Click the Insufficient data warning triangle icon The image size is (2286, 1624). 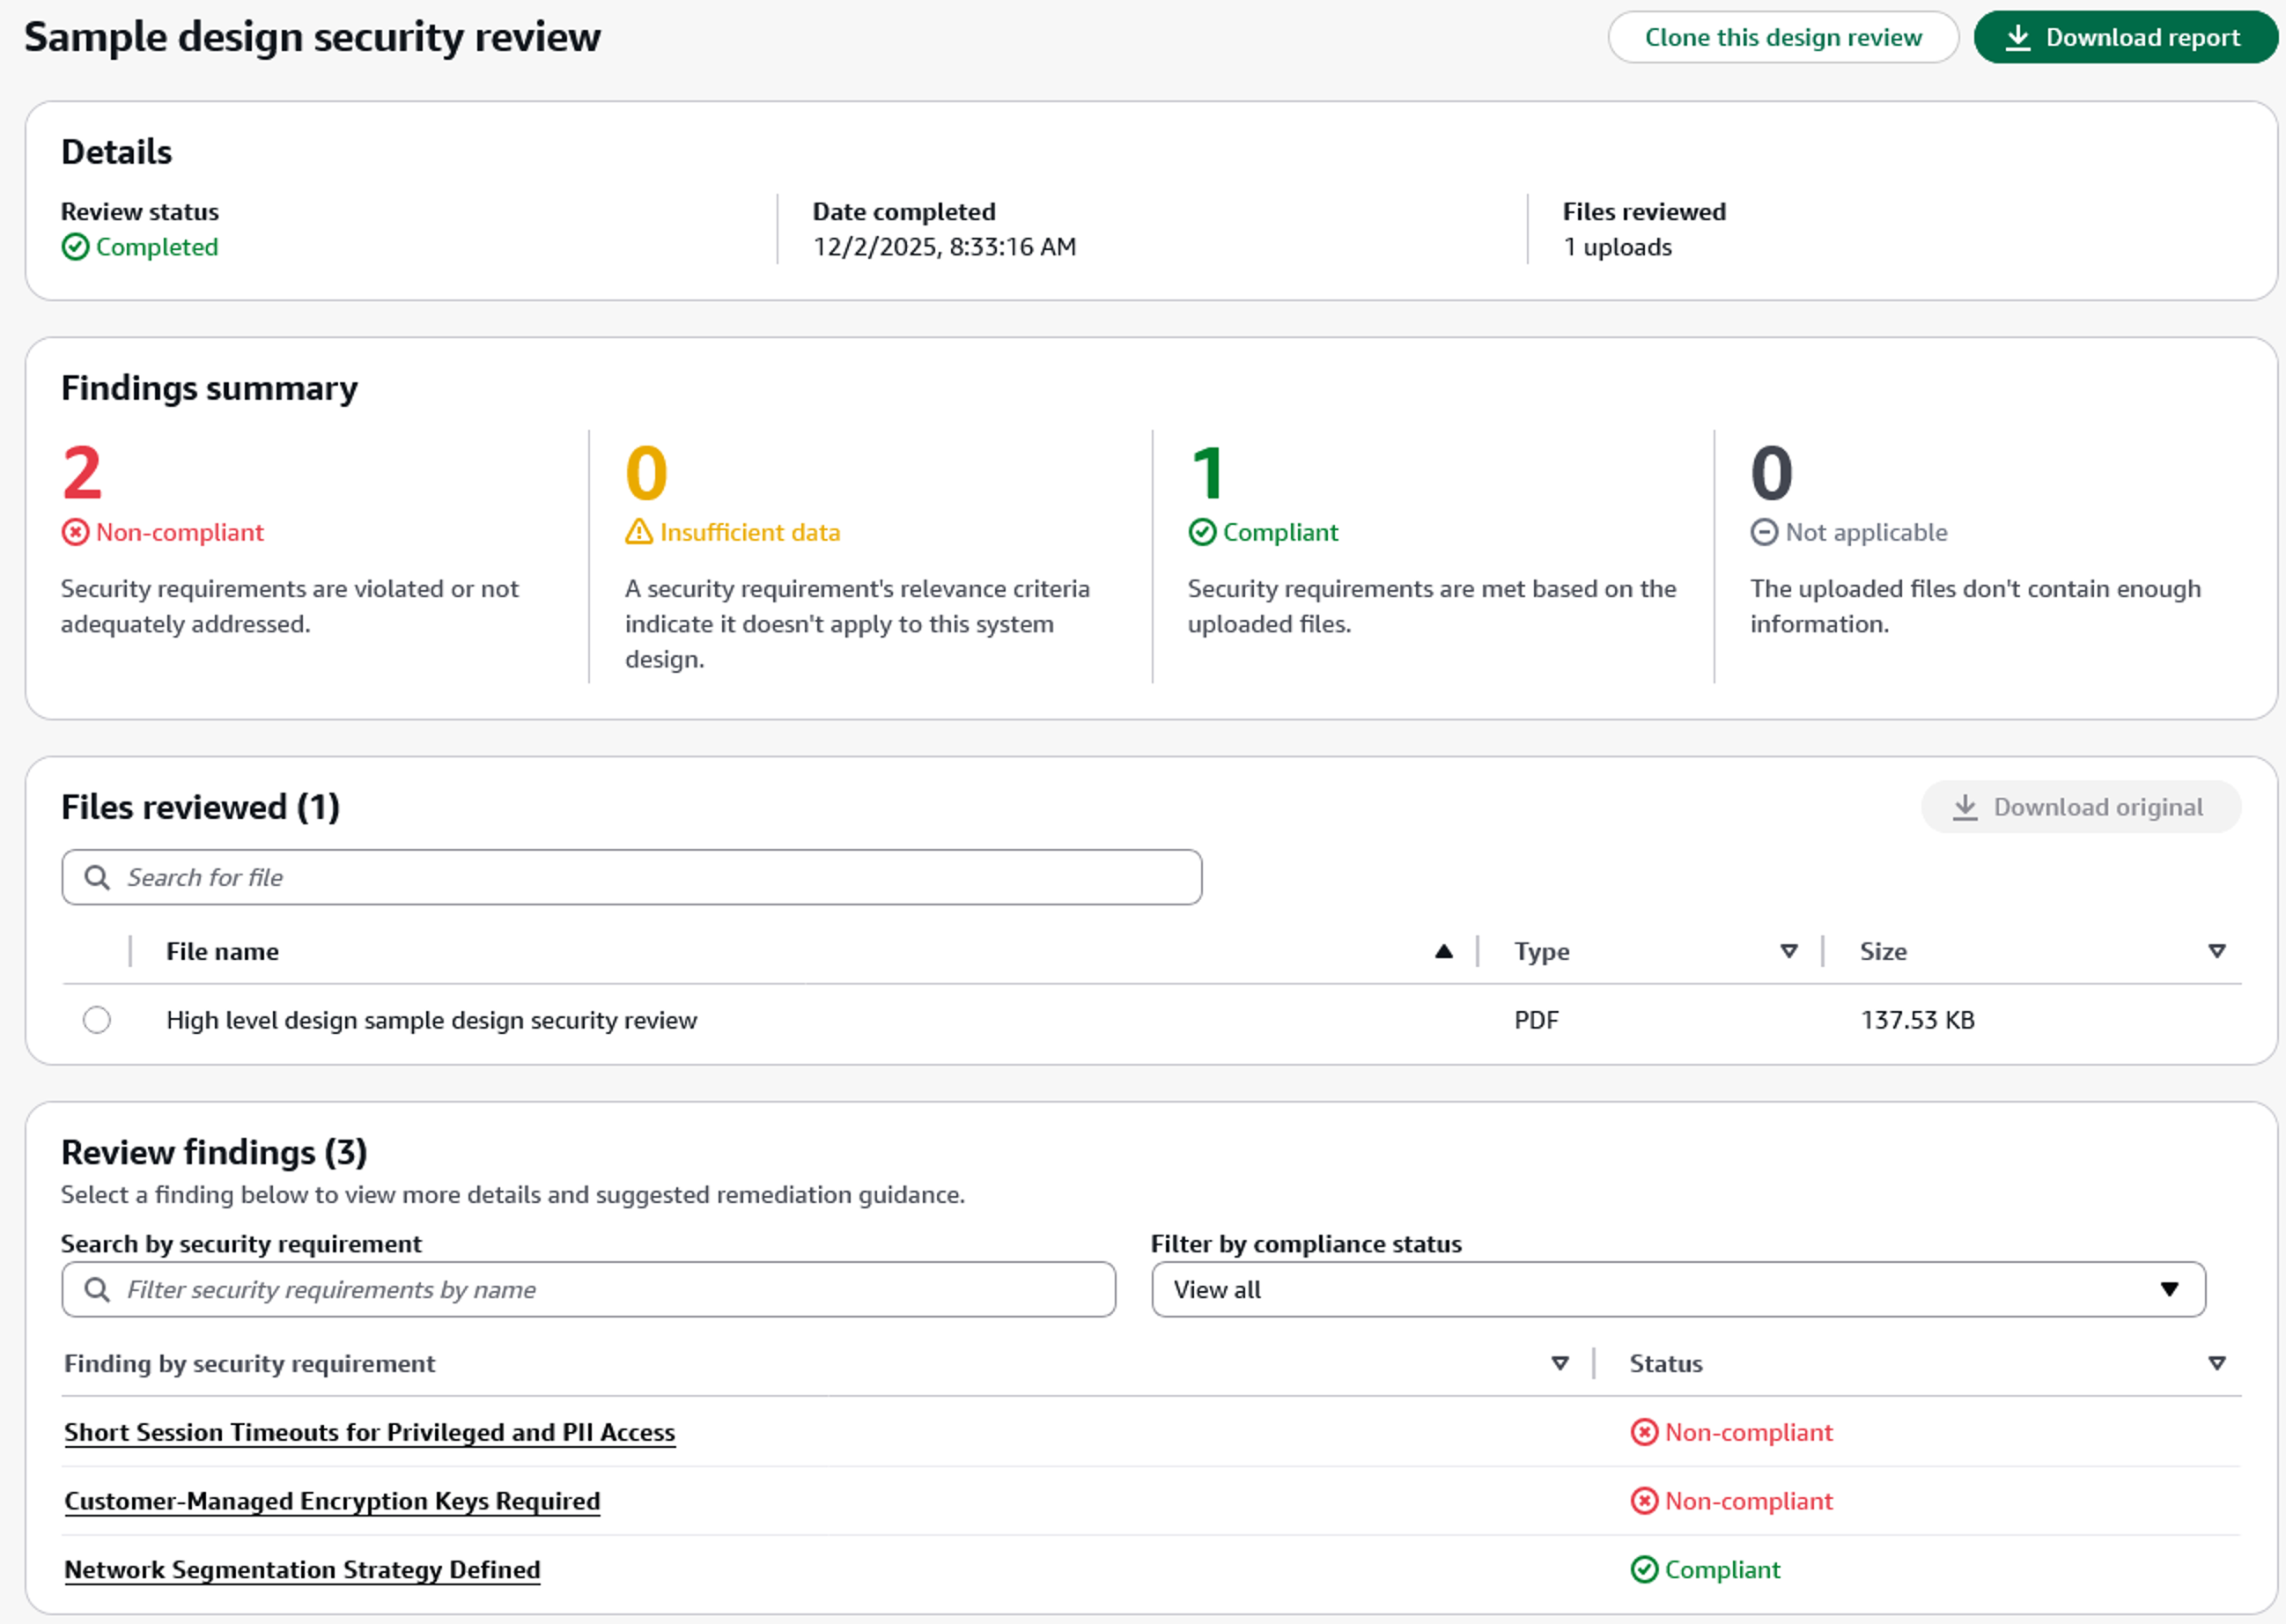(639, 532)
